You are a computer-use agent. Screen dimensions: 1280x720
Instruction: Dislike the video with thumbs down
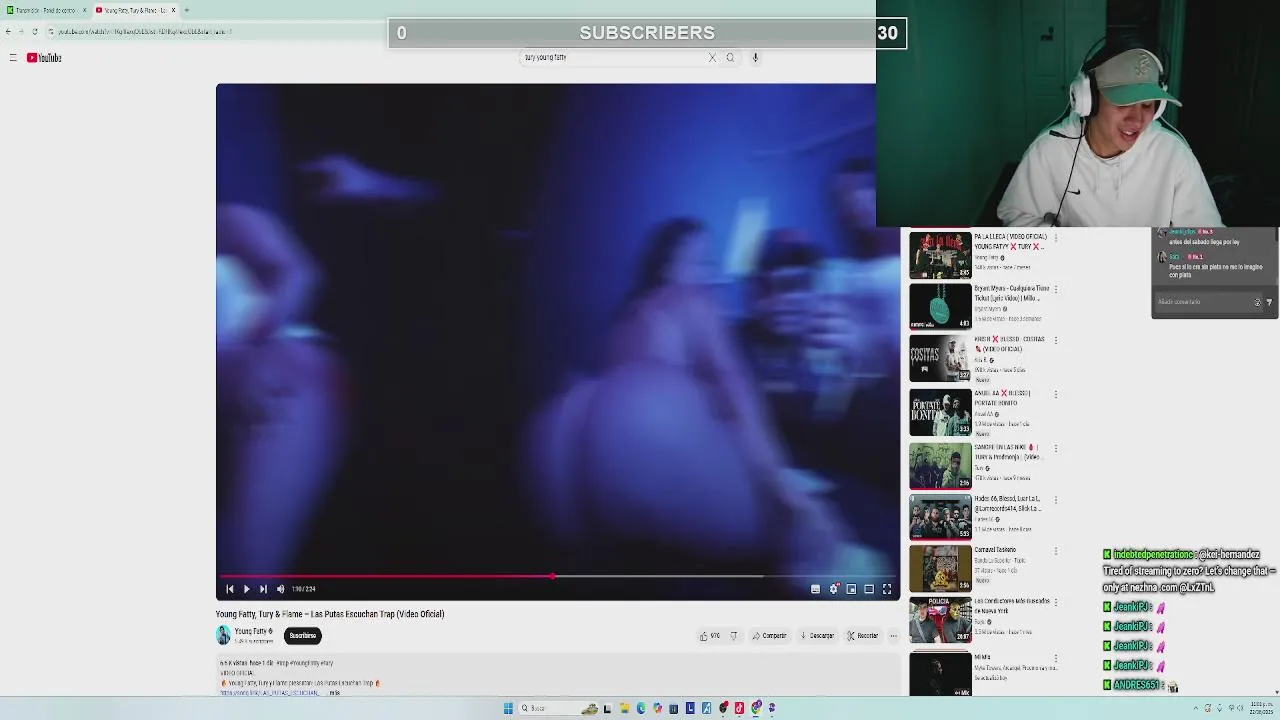(734, 636)
